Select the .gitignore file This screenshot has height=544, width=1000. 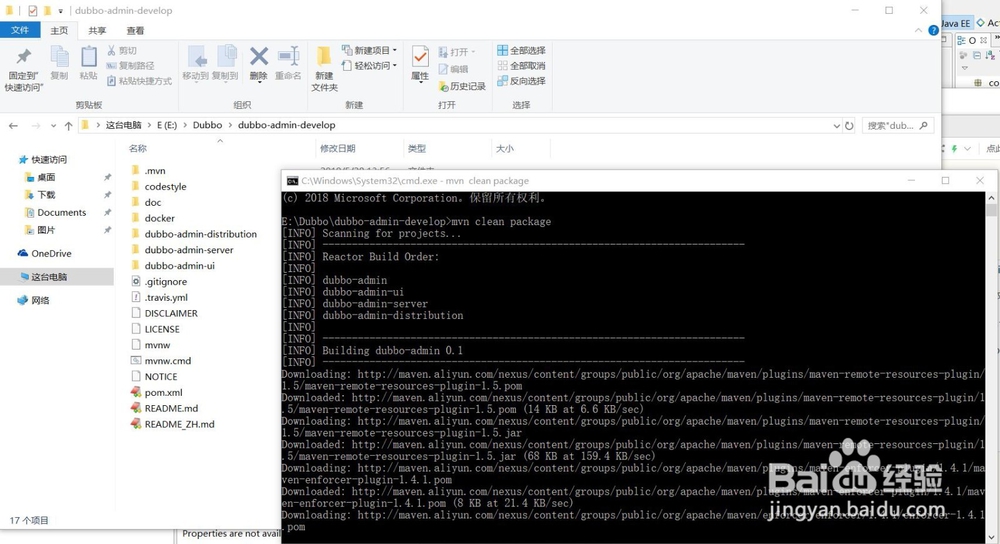point(159,282)
